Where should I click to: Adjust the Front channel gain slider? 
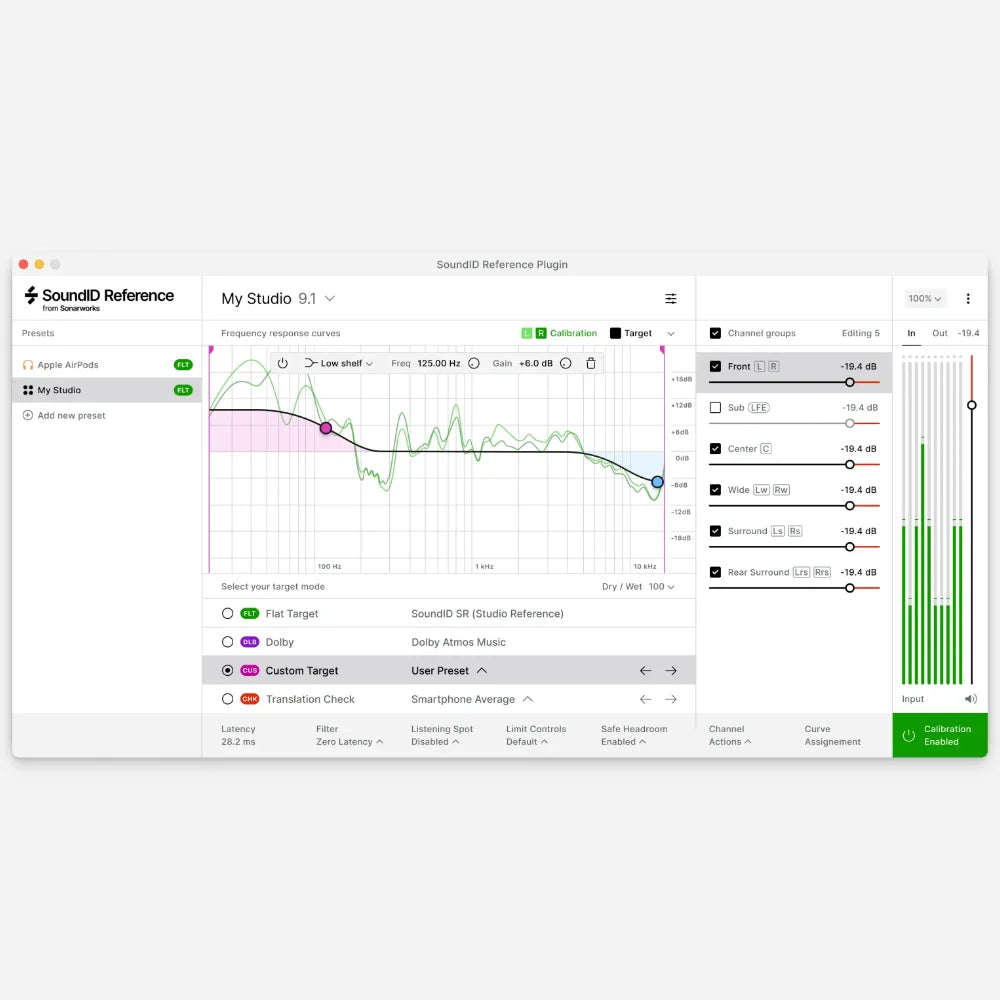(850, 381)
